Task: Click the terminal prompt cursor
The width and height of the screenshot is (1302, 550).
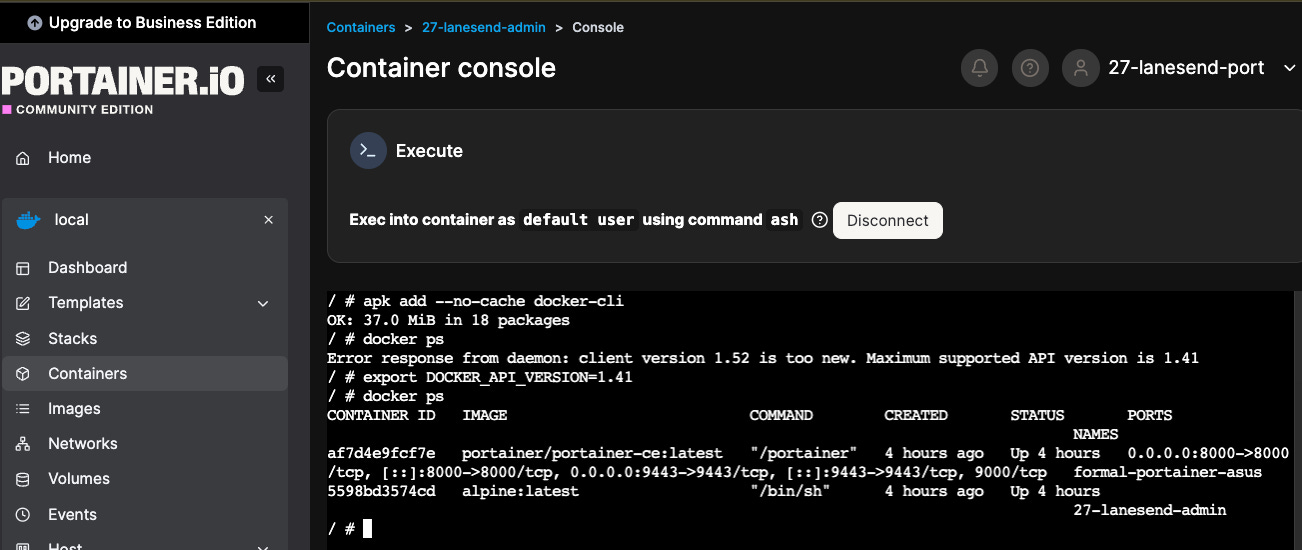Action: coord(367,529)
